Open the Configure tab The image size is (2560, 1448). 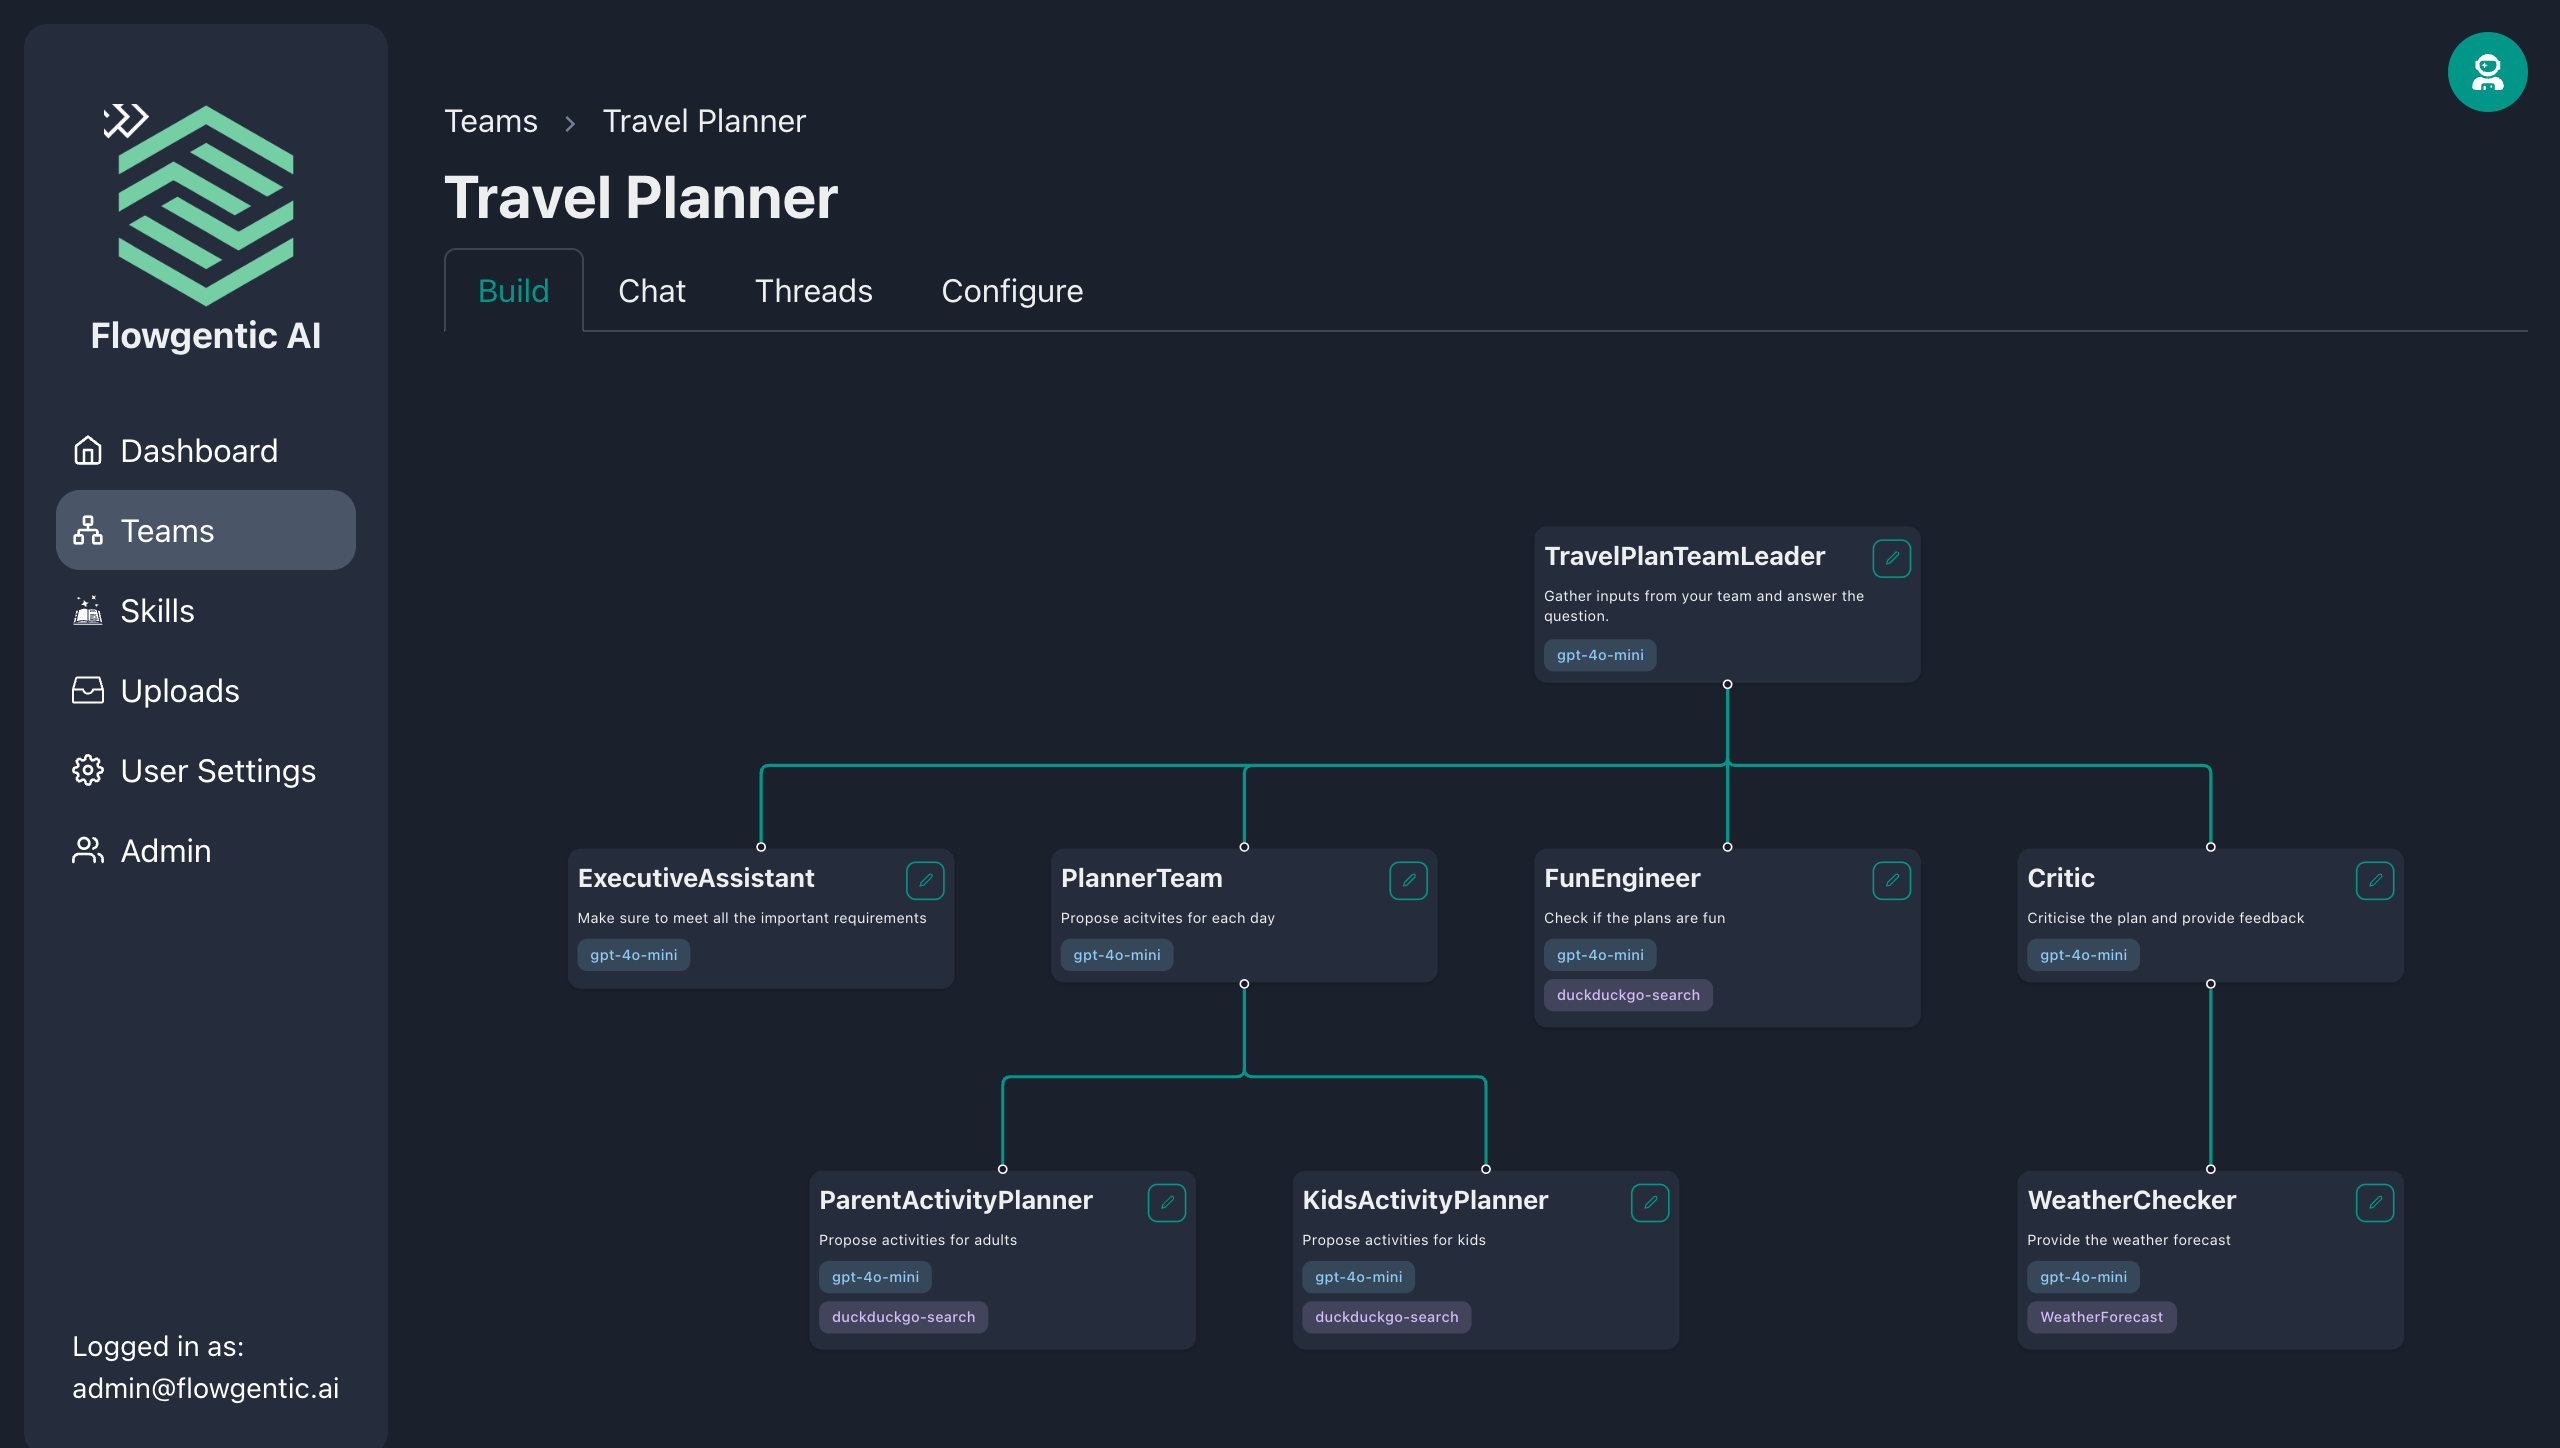[x=1012, y=291]
